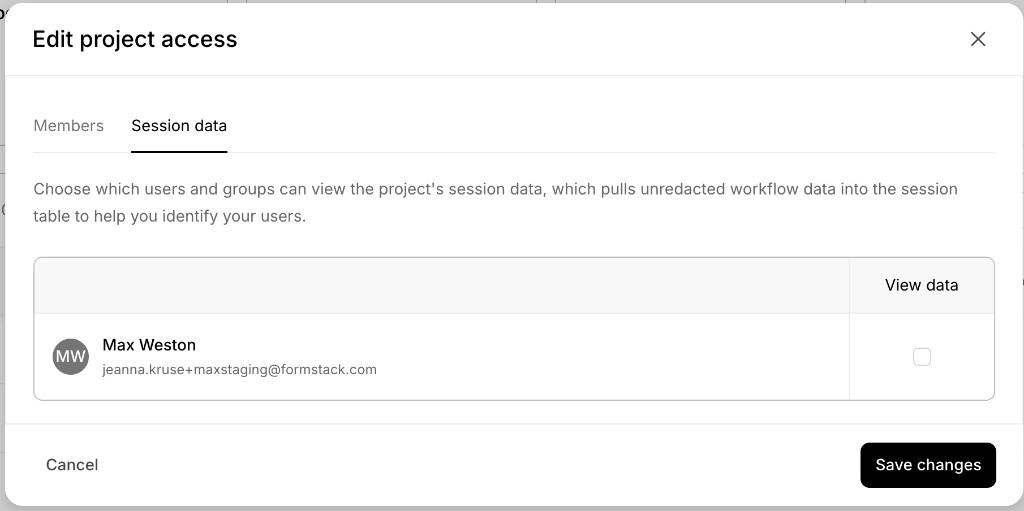Click the jeanna.kruse+maxstaging@formstack.com email address

(240, 370)
